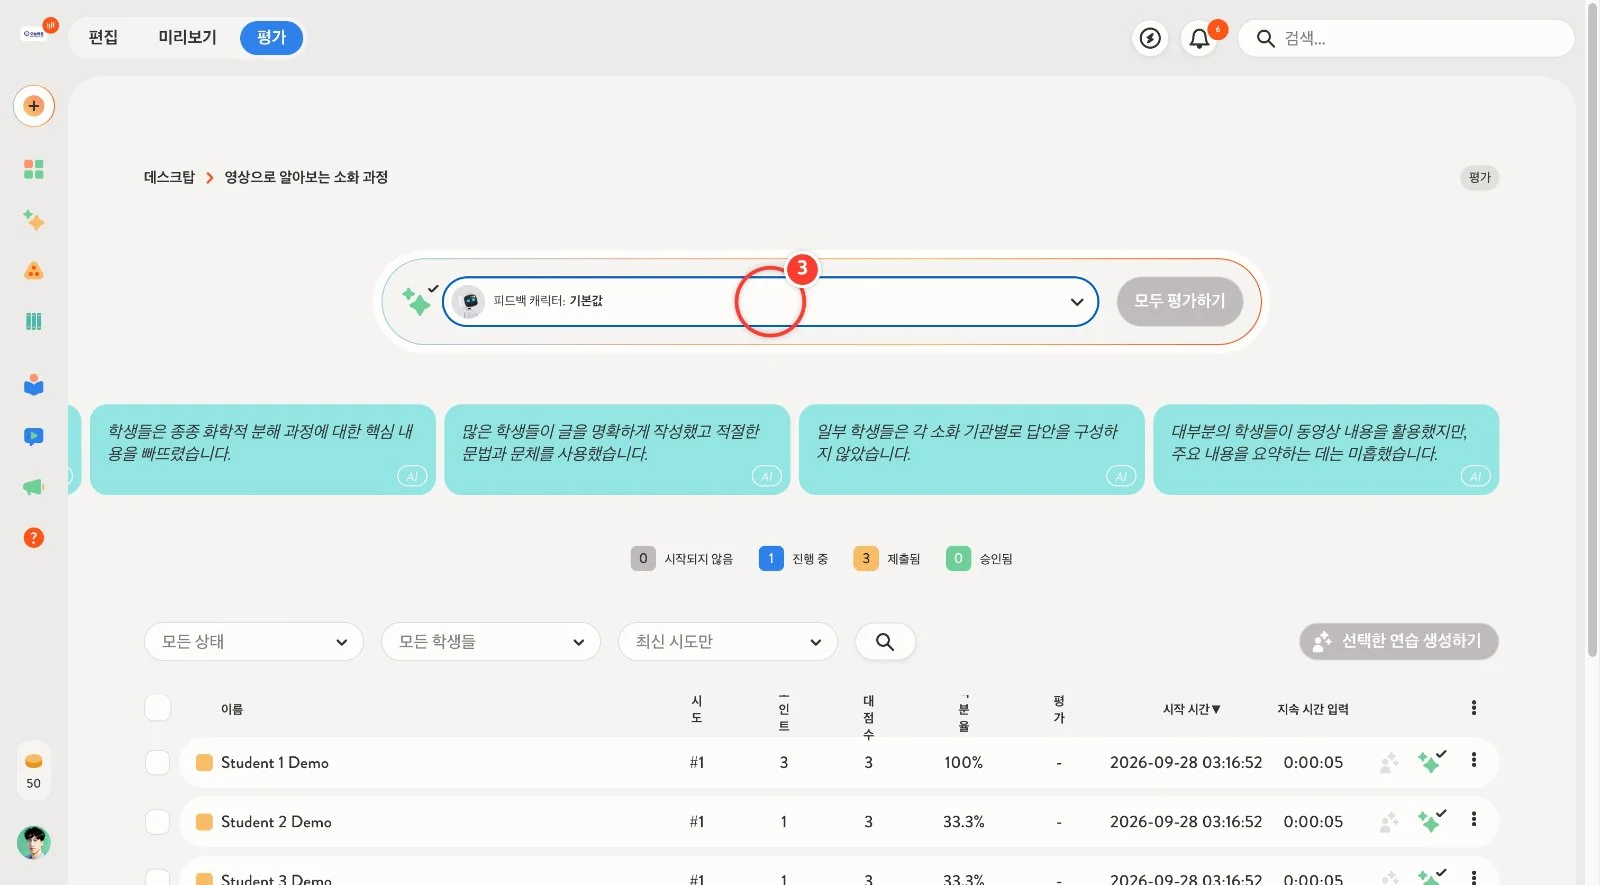Click the megaphone announcements sidebar icon

coord(34,487)
